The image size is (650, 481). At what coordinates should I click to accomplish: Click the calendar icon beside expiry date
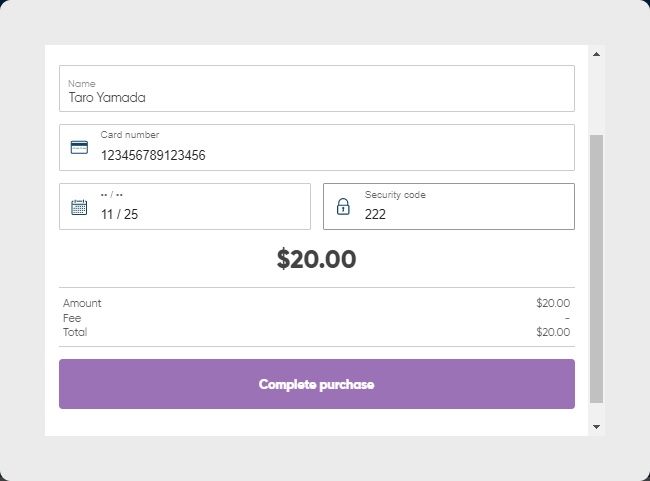pos(79,207)
